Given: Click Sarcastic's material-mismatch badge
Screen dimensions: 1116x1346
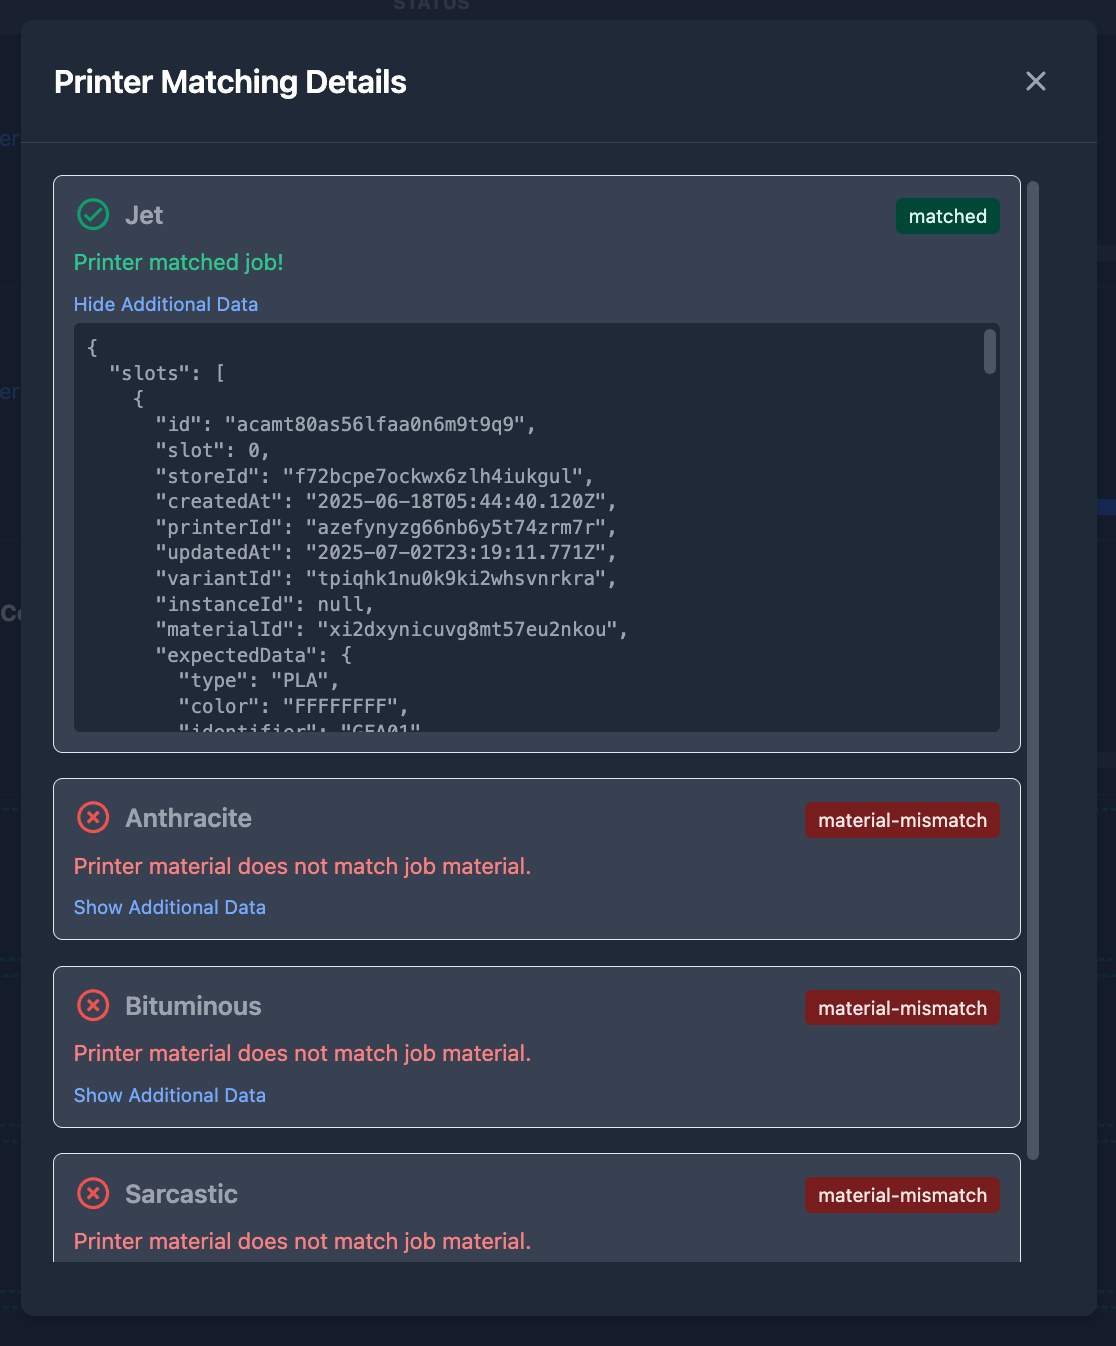Looking at the screenshot, I should (902, 1195).
